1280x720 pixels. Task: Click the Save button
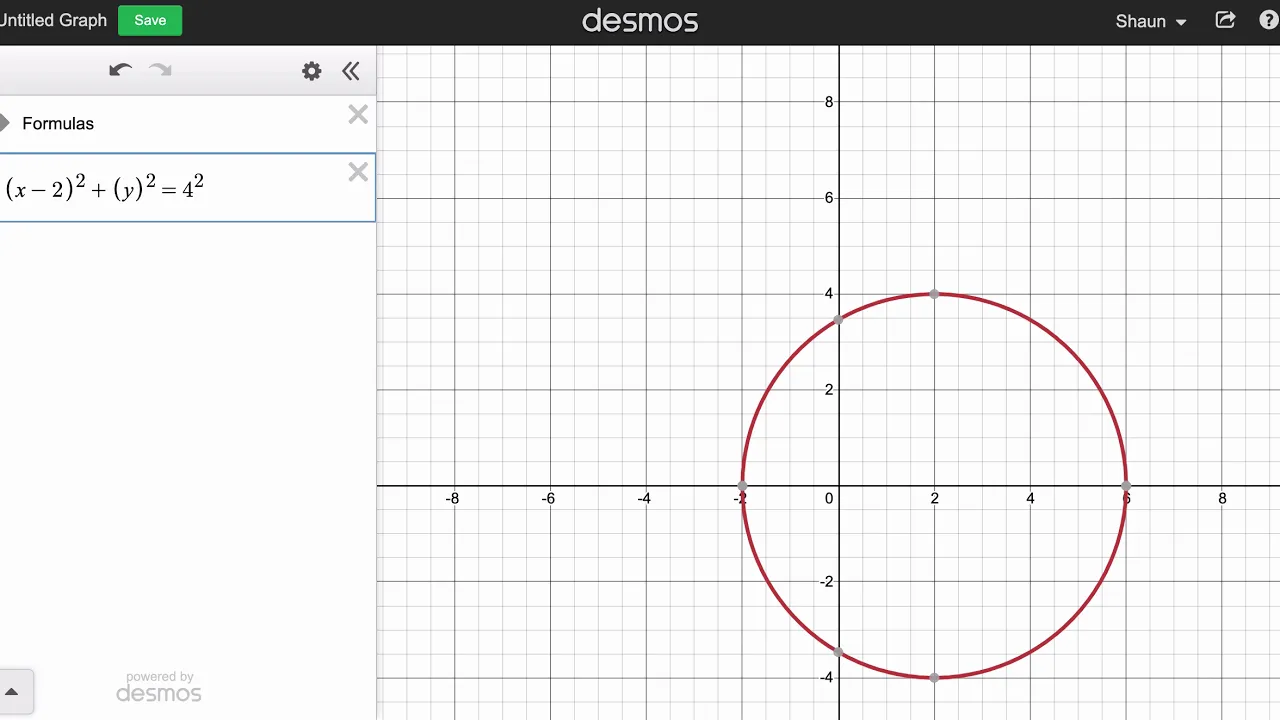pos(150,20)
